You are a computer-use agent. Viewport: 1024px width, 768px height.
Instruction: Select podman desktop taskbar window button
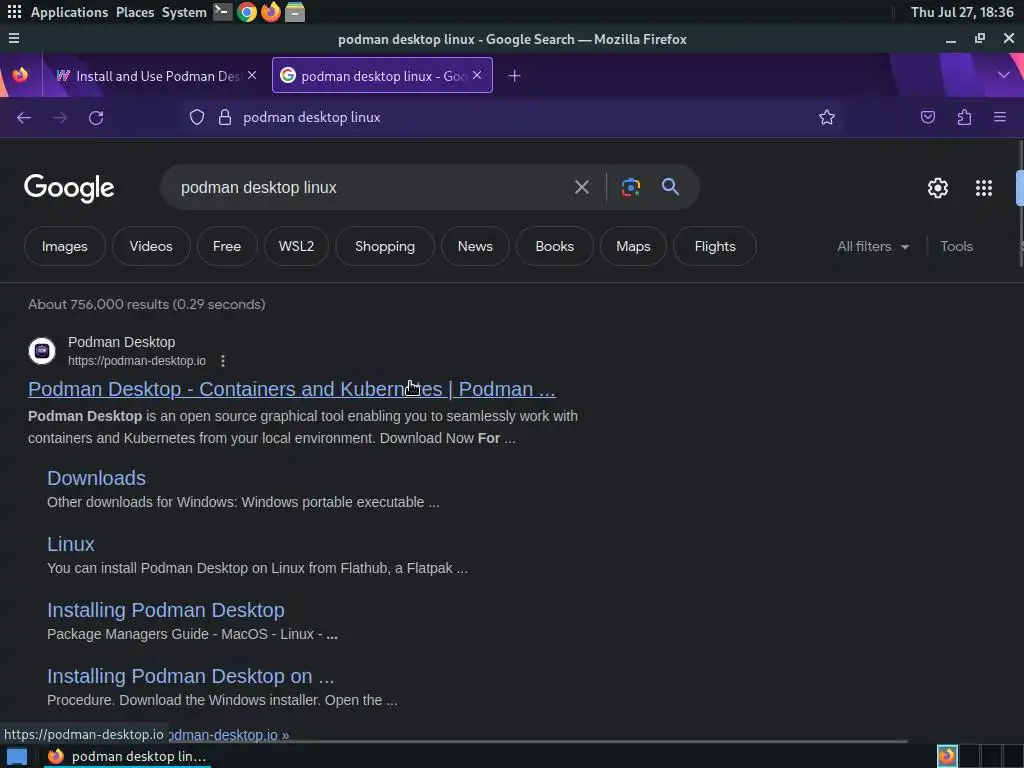click(128, 756)
